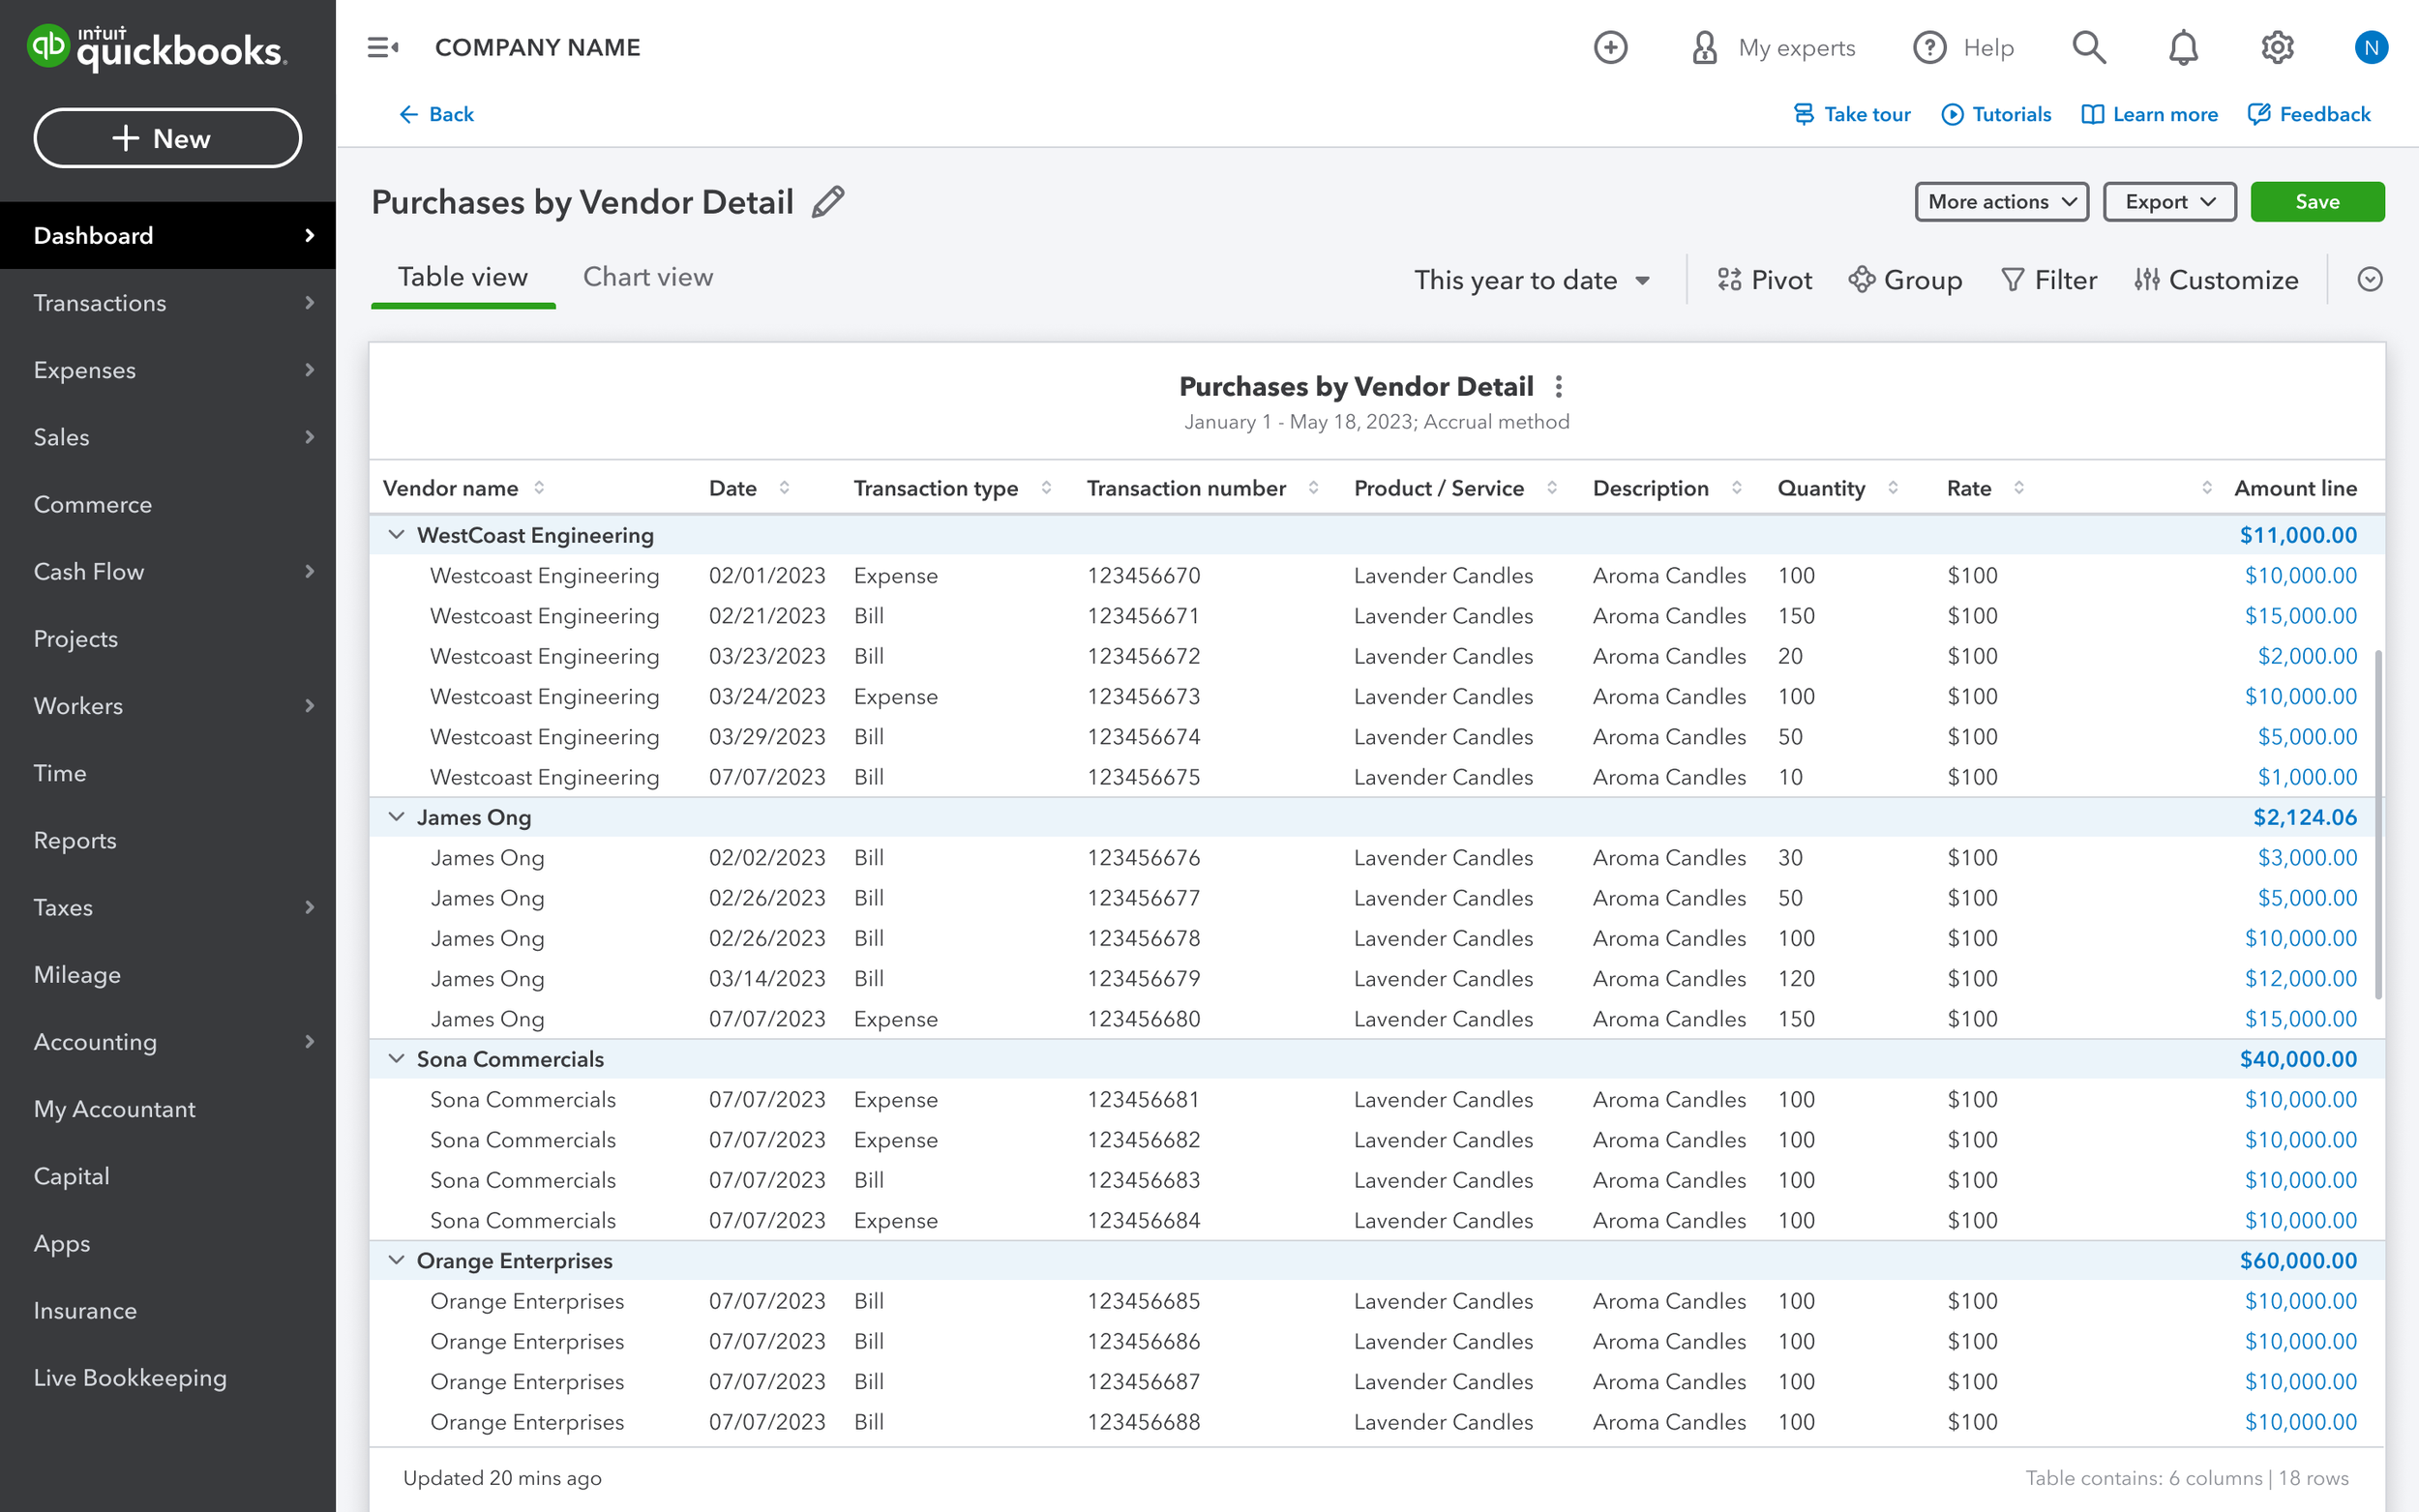
Task: Expand the Cash Flow sidebar submenu
Action: [x=309, y=572]
